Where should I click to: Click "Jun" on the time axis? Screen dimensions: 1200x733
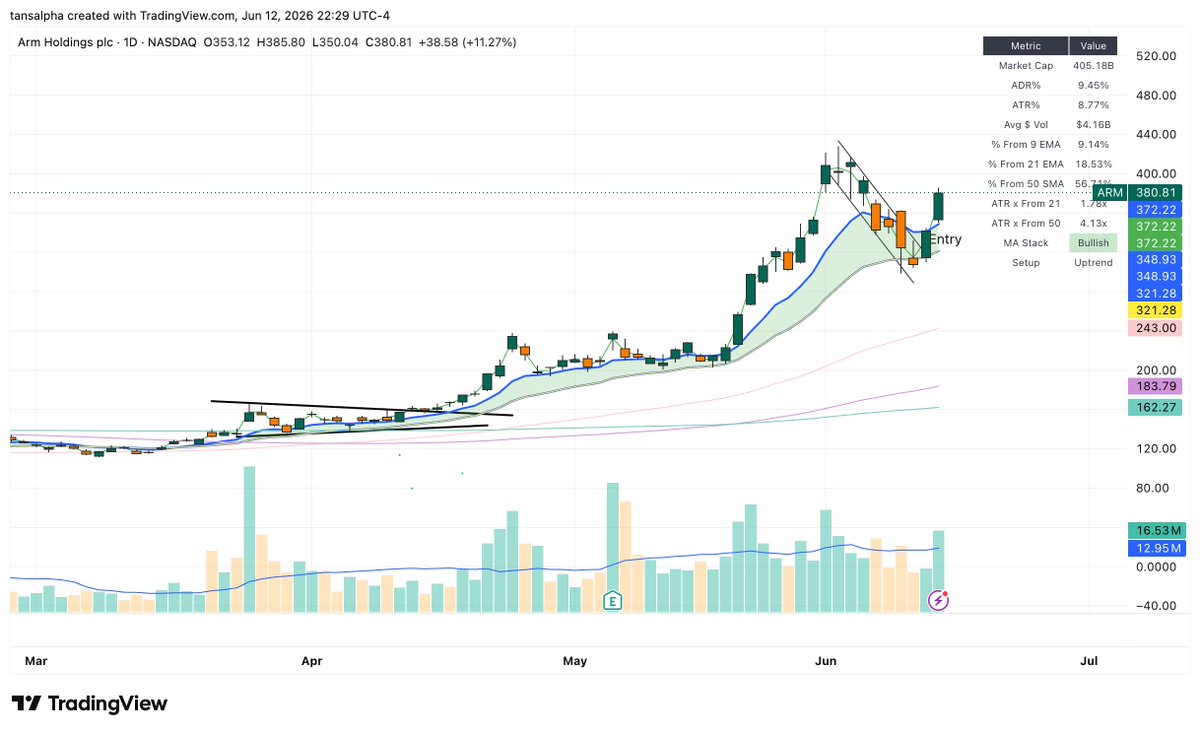click(826, 661)
